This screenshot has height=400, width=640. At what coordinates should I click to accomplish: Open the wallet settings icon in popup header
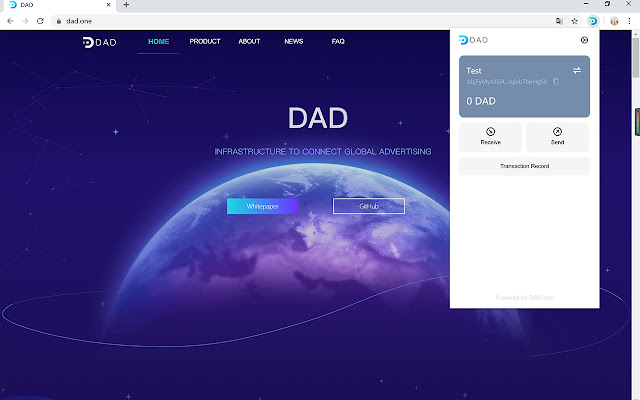[x=584, y=40]
